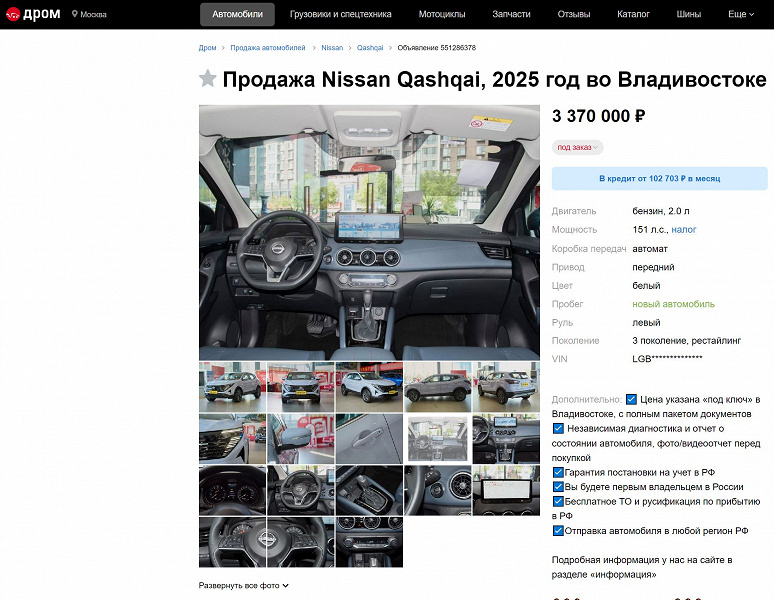The height and width of the screenshot is (600, 774).
Task: Toggle the Гарантия постановки на учет checkbox
Action: [x=558, y=472]
